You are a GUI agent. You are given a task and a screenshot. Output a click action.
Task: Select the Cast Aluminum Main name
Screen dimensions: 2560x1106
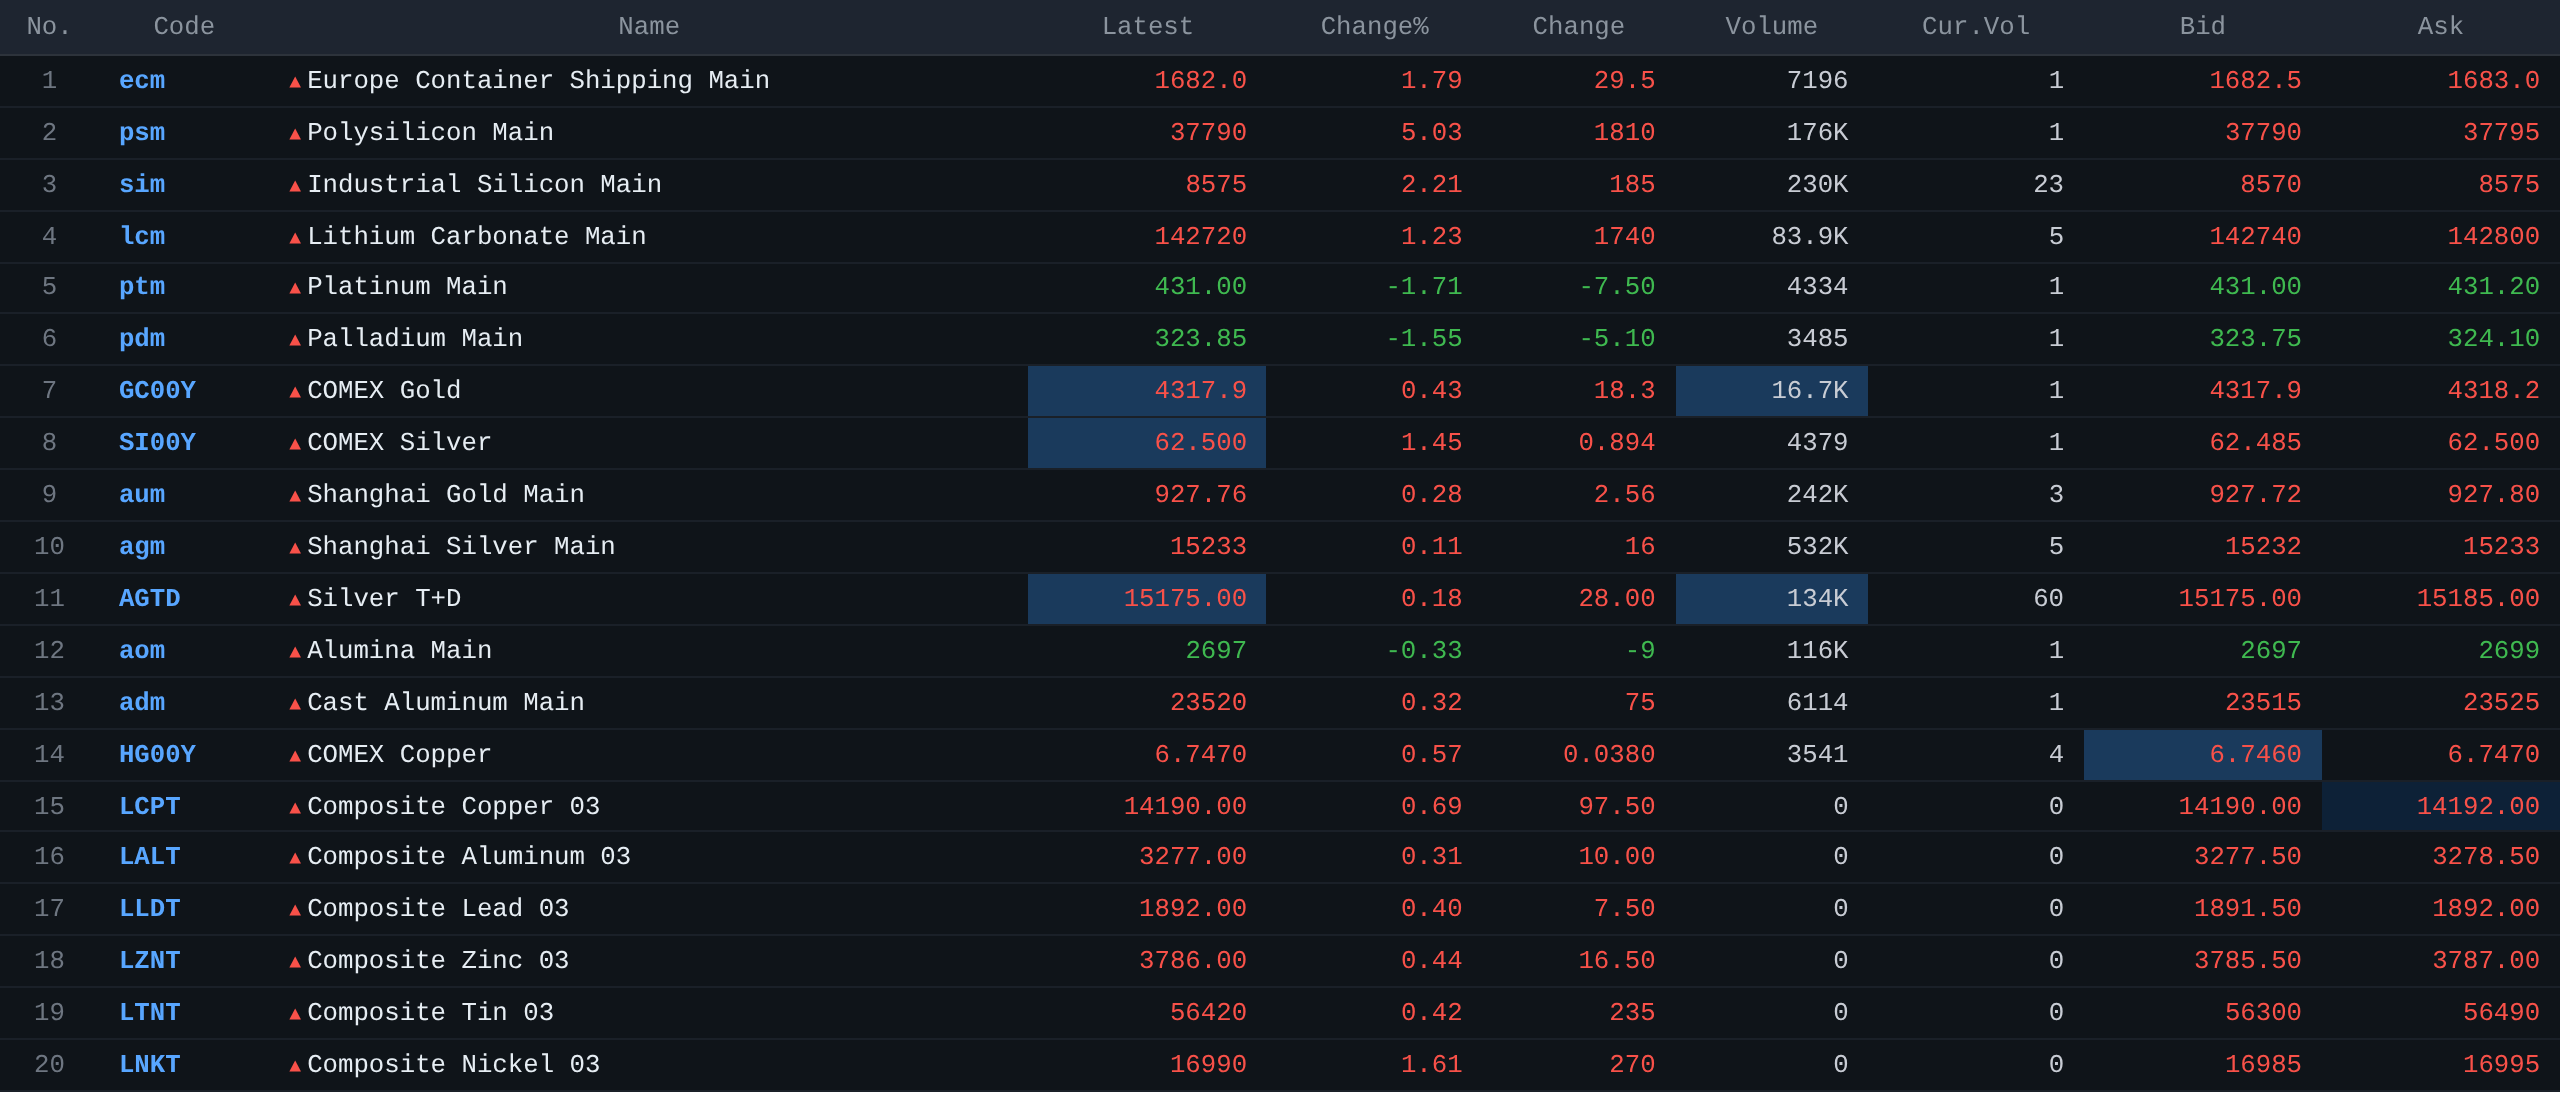tap(446, 703)
